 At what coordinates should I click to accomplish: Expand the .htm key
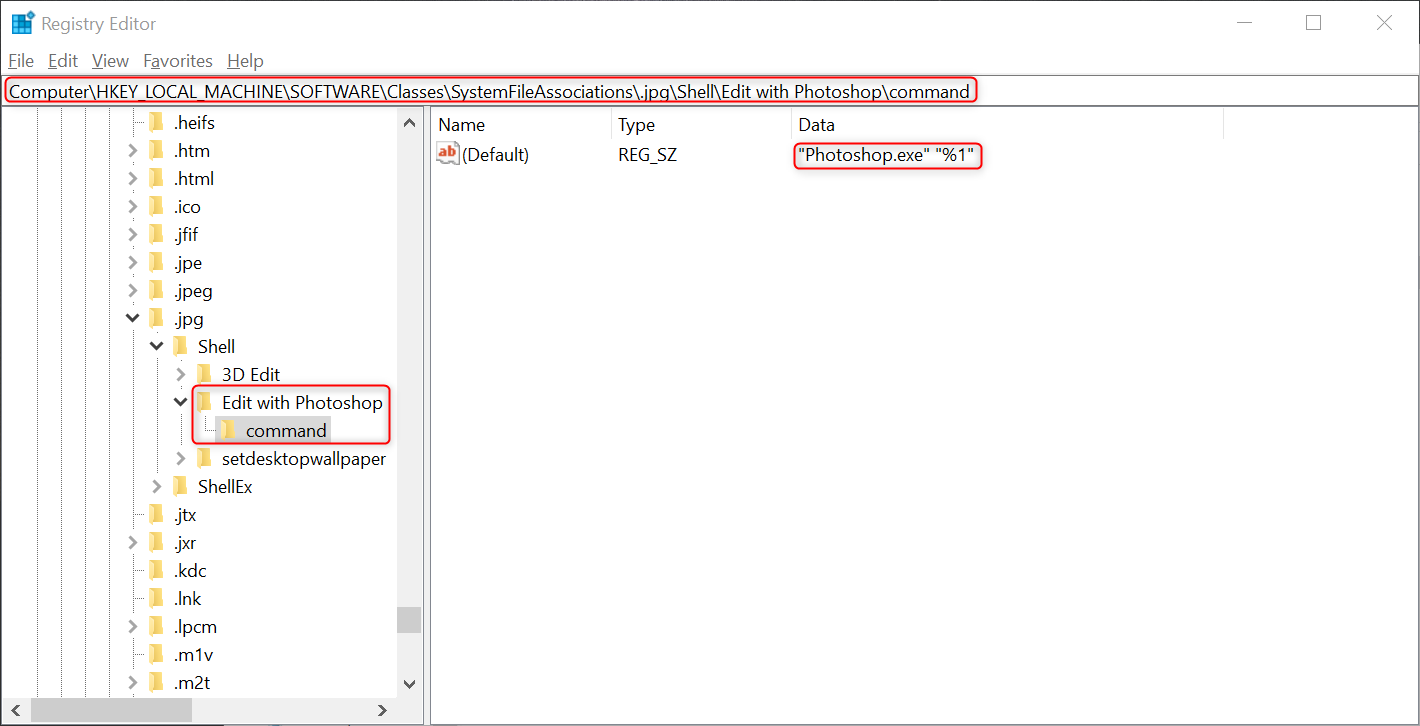coord(133,151)
